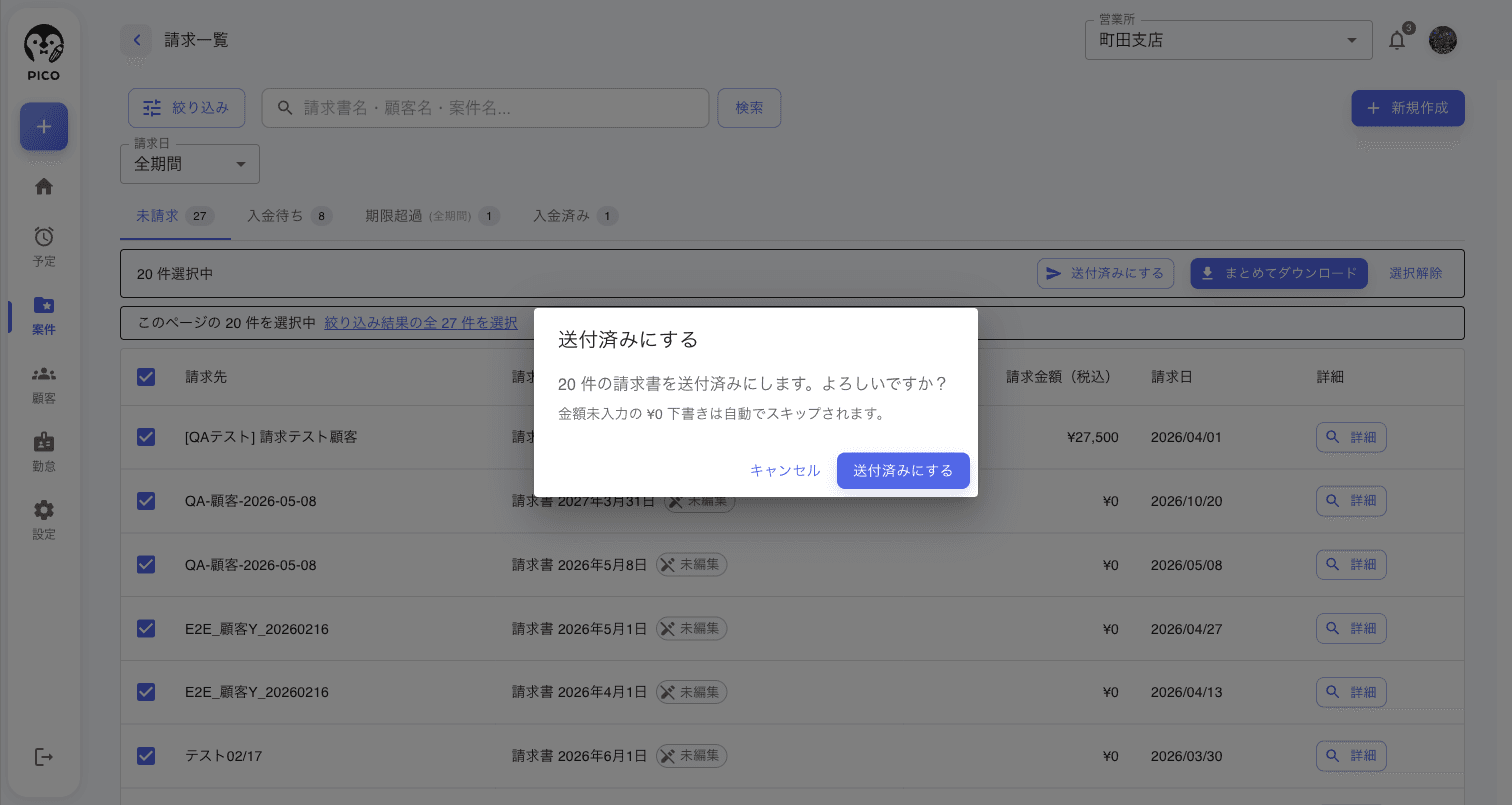Click the 請求一覧 page title
The width and height of the screenshot is (1512, 805).
[197, 40]
